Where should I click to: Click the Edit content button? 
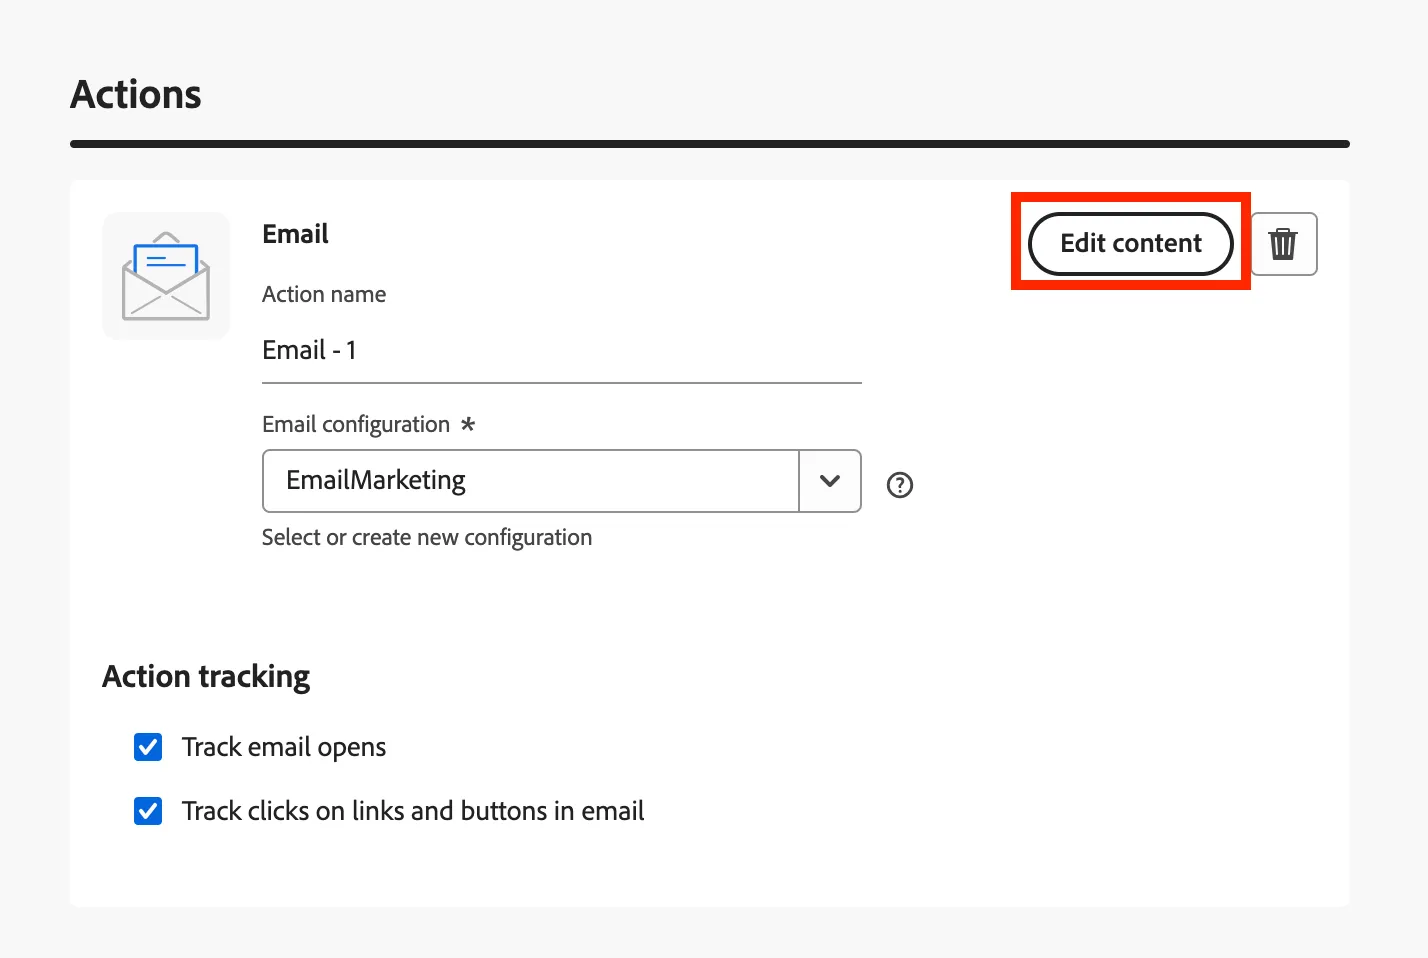click(1131, 243)
